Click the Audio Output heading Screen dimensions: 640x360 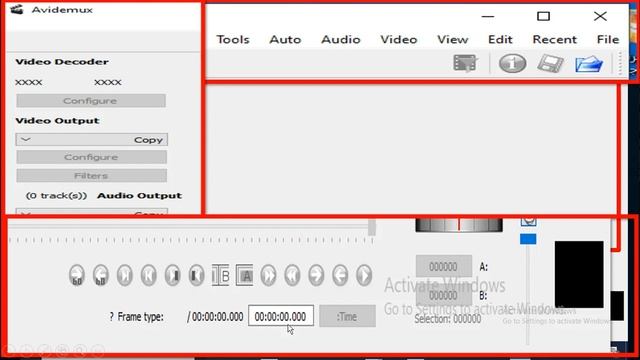139,196
